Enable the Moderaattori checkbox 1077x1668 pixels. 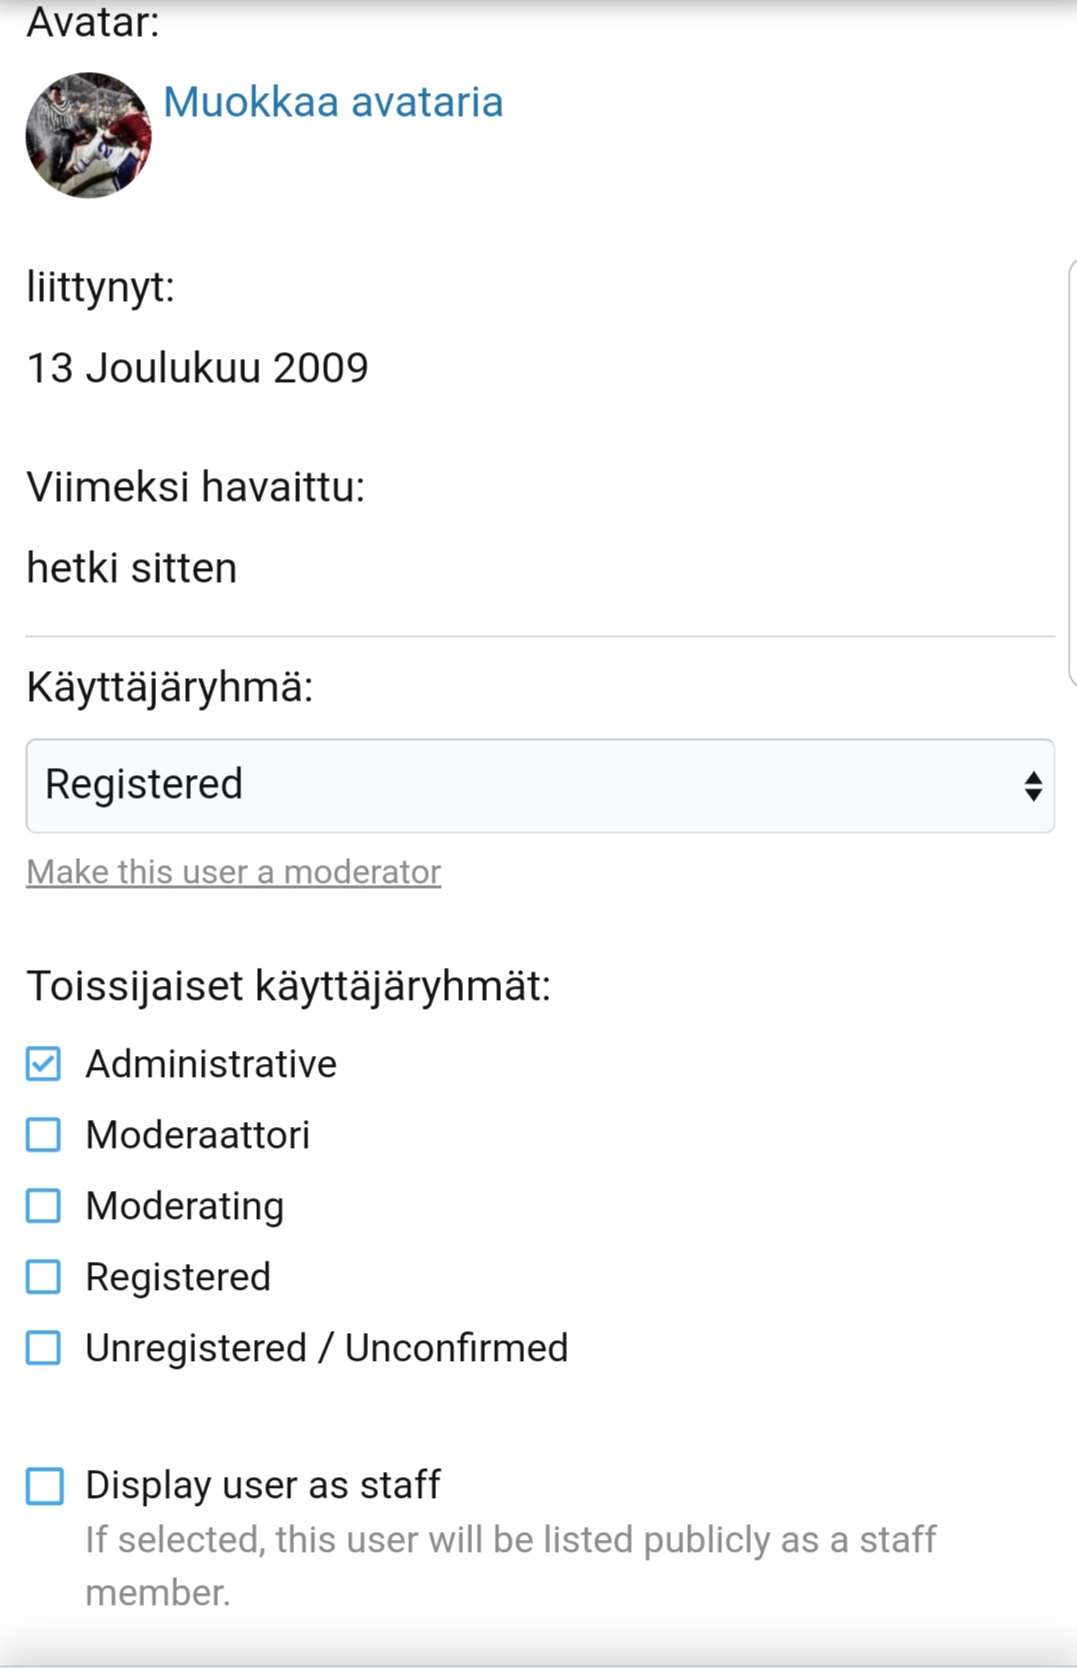click(43, 1135)
